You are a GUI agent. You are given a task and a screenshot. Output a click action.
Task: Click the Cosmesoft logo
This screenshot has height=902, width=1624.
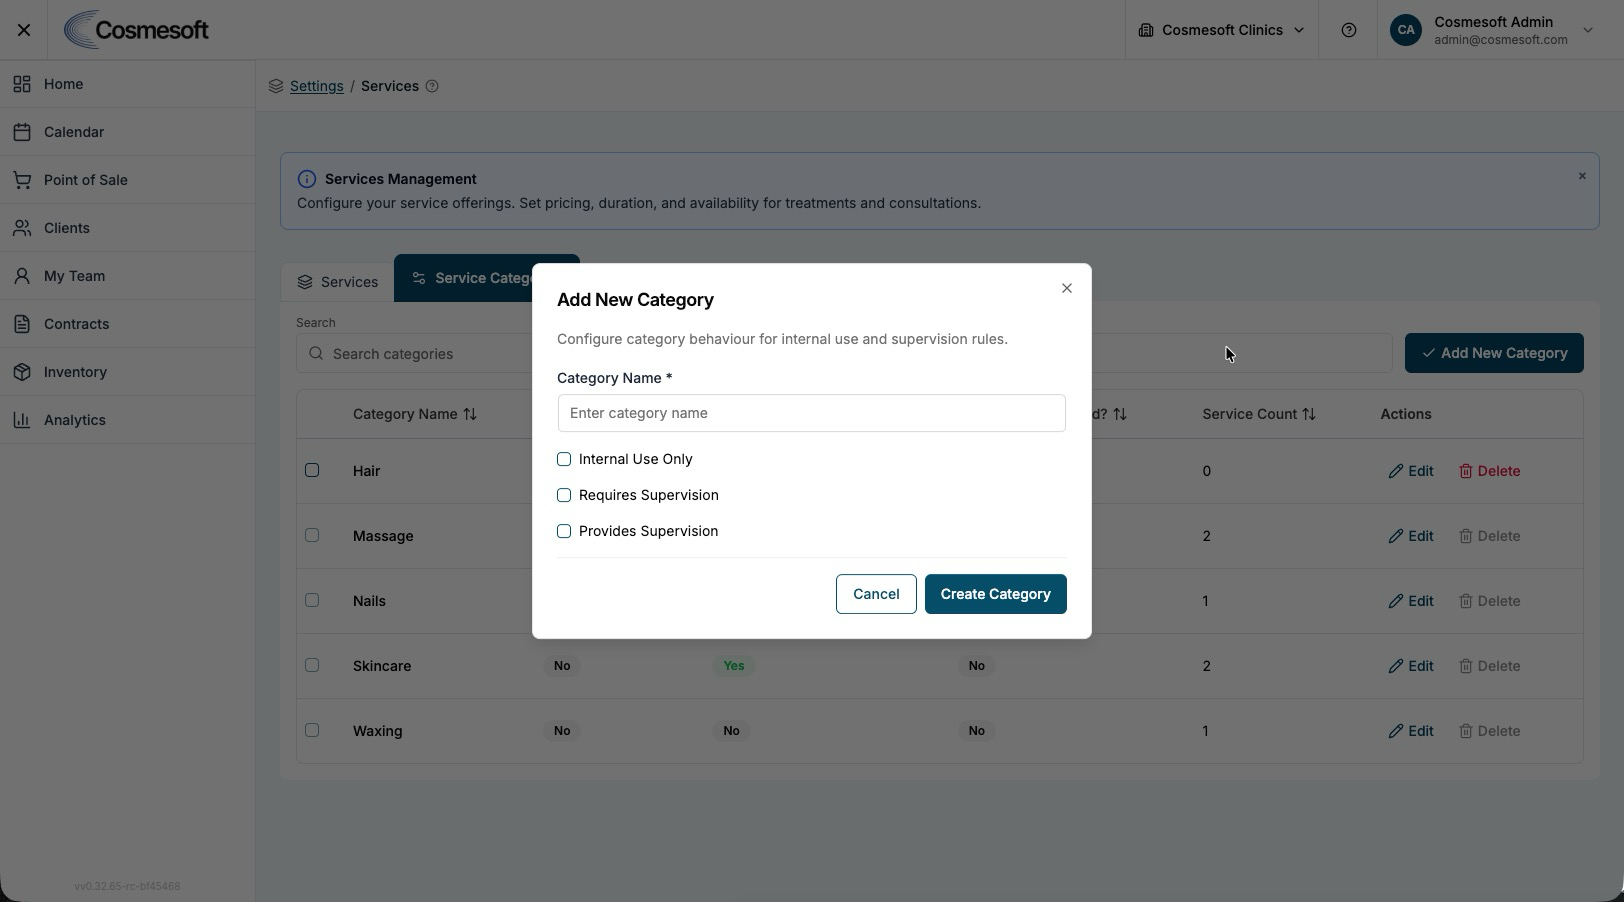[x=136, y=30]
